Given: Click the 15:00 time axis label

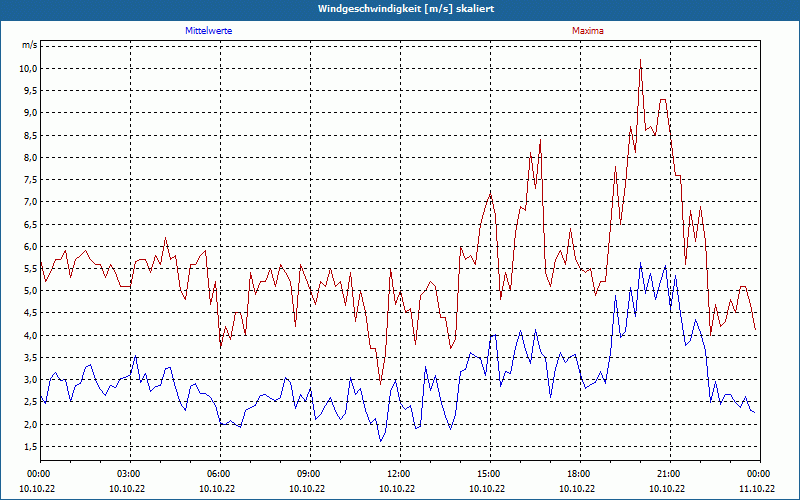Looking at the screenshot, I should (x=491, y=474).
